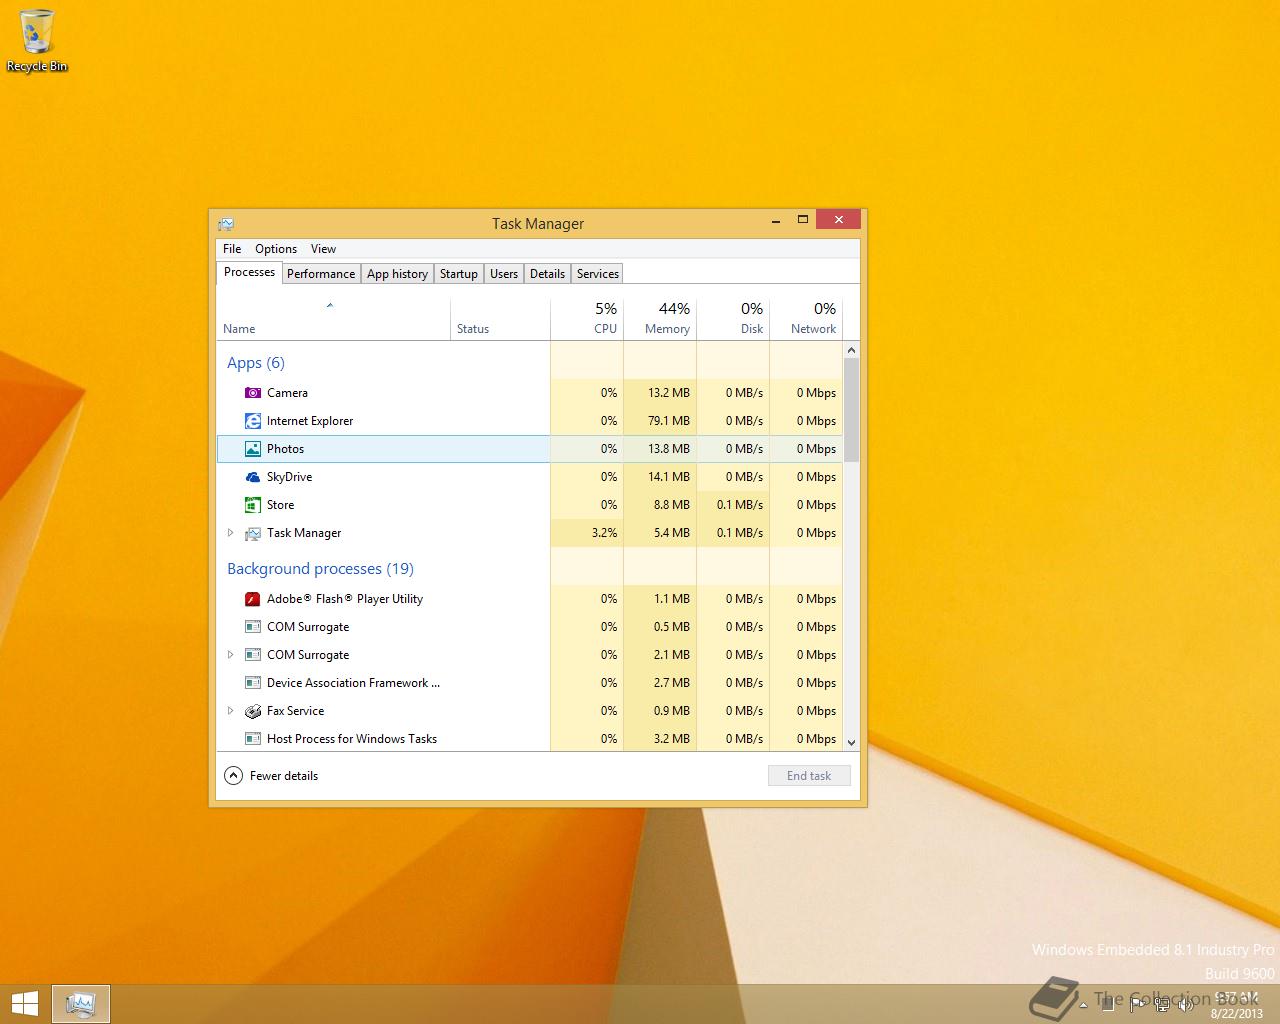Open the View menu
1280x1024 pixels.
tap(323, 249)
